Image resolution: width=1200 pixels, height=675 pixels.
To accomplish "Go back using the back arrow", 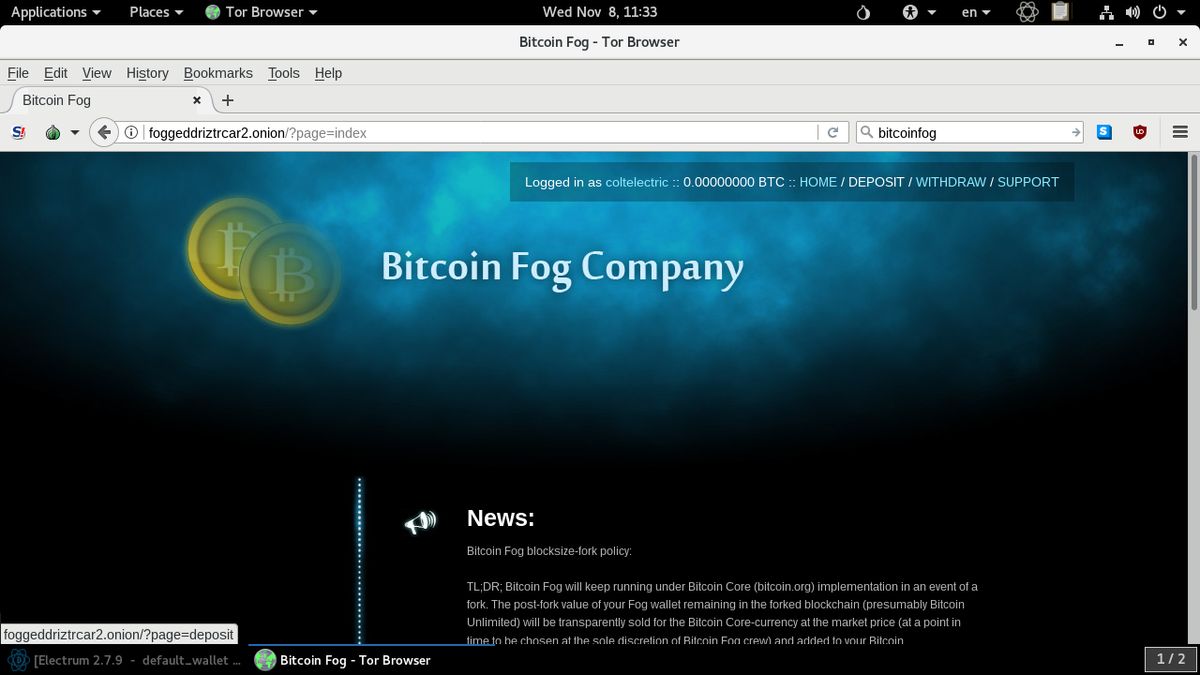I will 104,131.
